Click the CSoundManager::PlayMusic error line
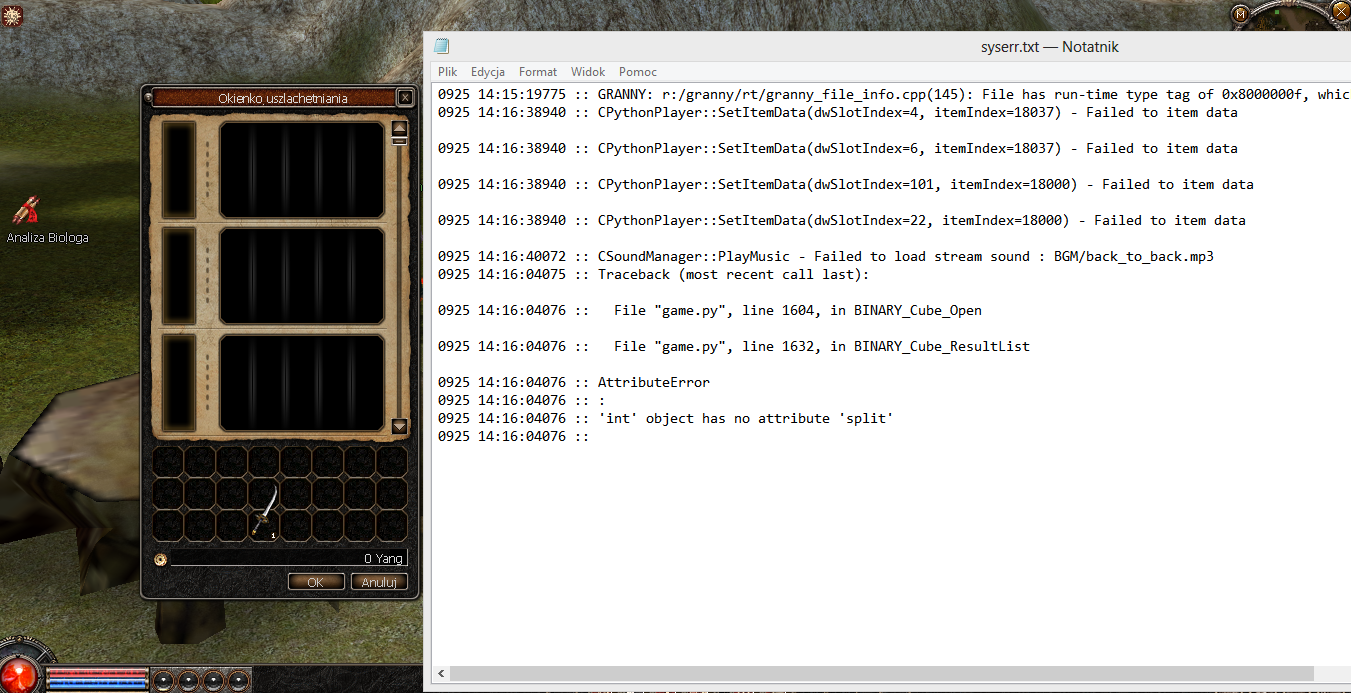 tap(826, 256)
